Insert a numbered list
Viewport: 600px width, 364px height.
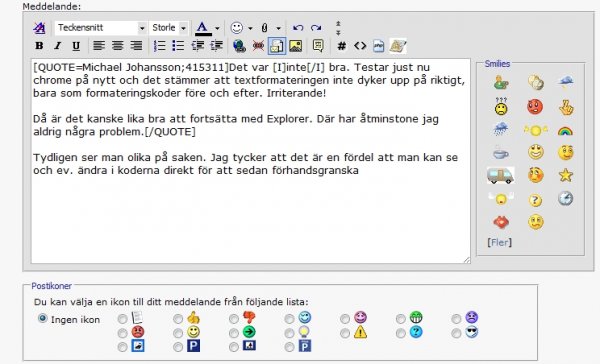pyautogui.click(x=160, y=46)
